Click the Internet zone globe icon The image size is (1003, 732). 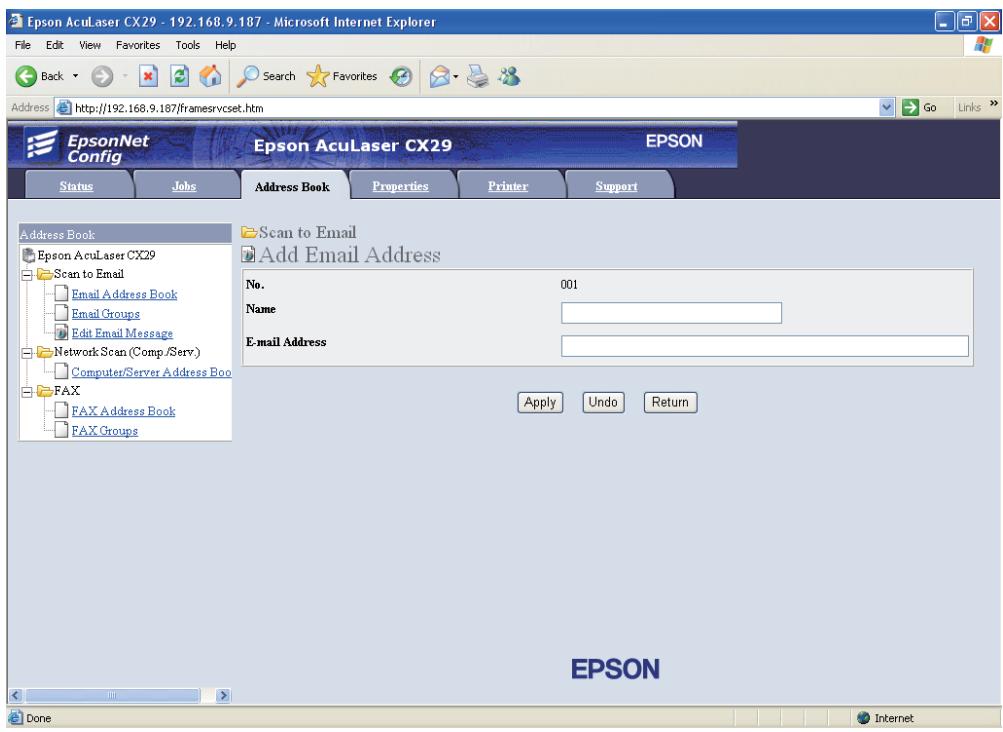(864, 718)
